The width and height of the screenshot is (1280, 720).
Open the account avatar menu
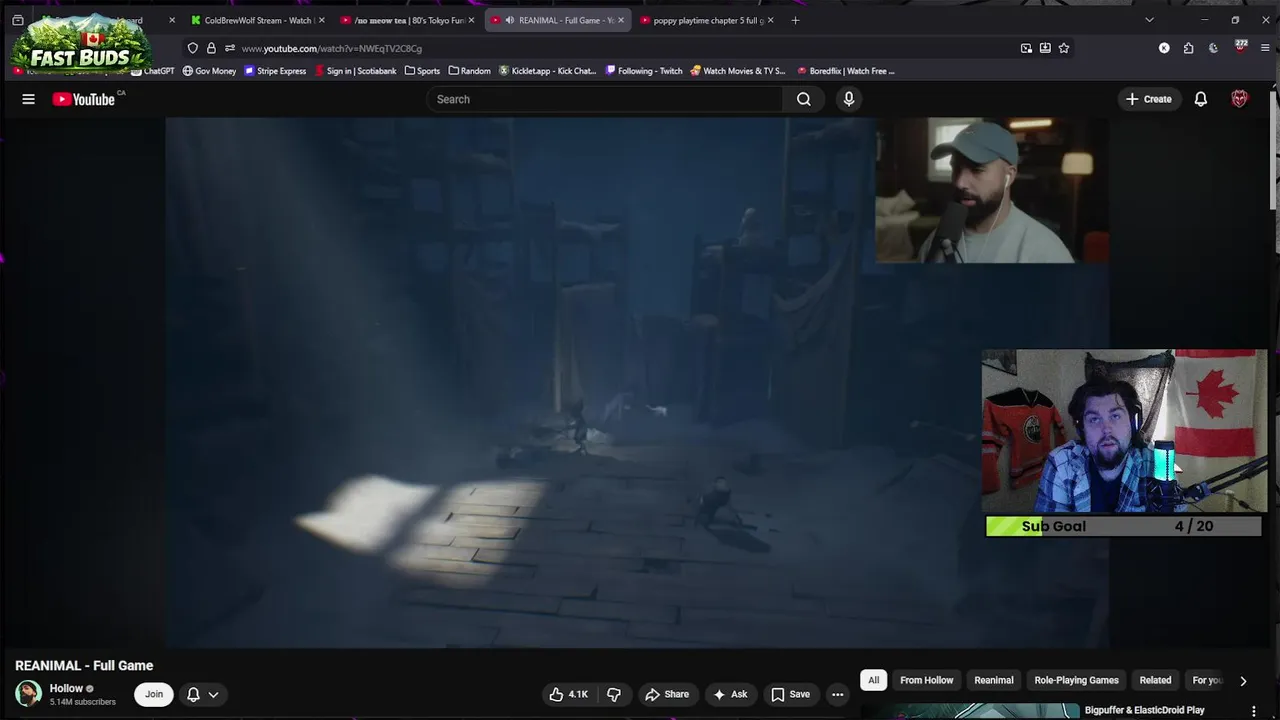pos(1239,99)
